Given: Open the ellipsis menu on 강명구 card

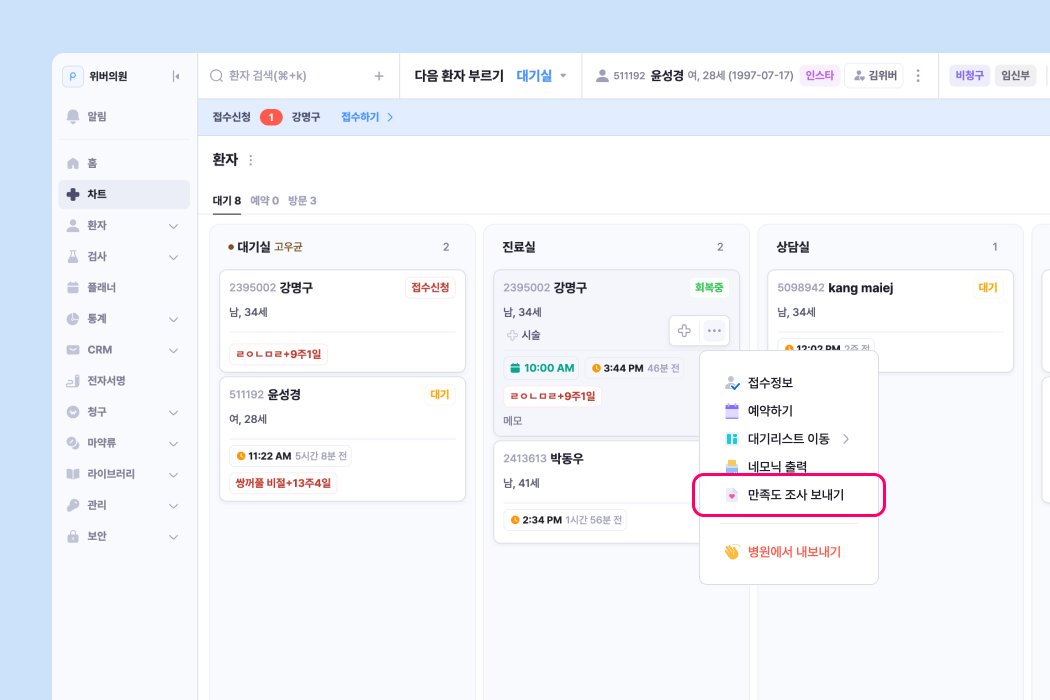Looking at the screenshot, I should pos(714,331).
